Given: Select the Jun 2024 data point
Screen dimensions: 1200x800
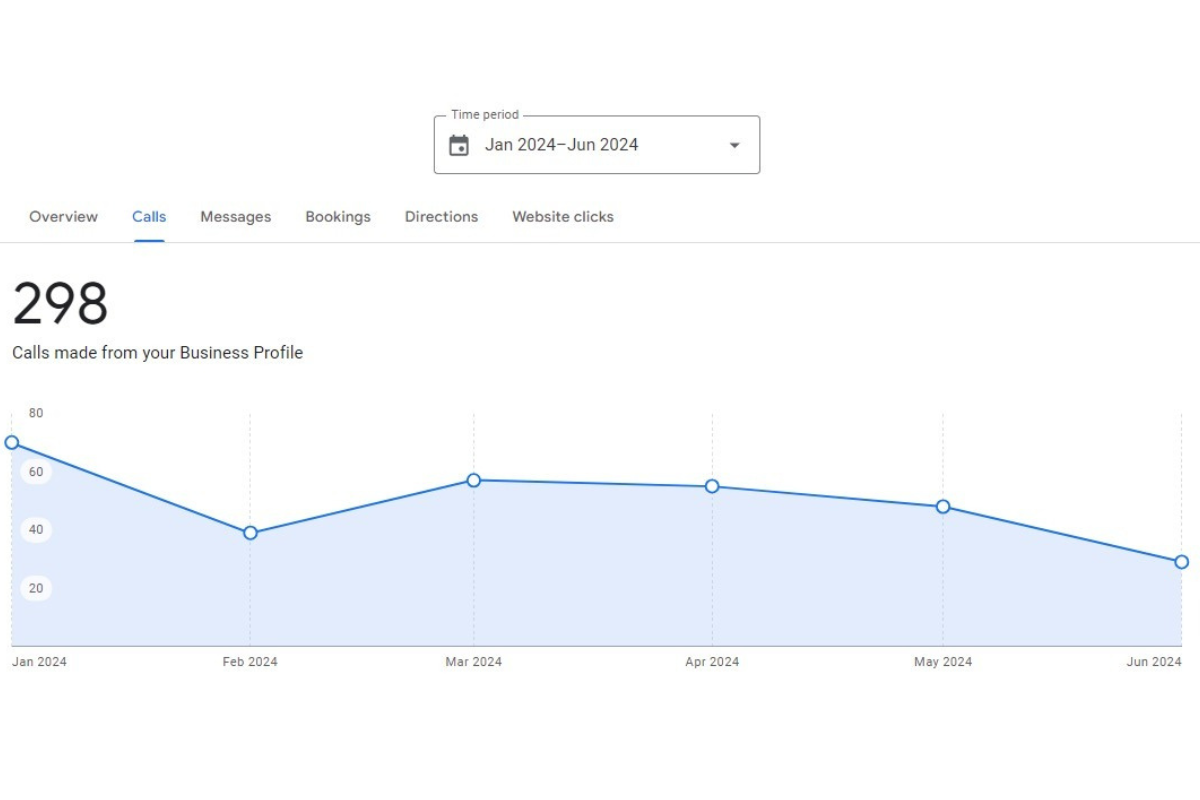Looking at the screenshot, I should pos(1181,562).
